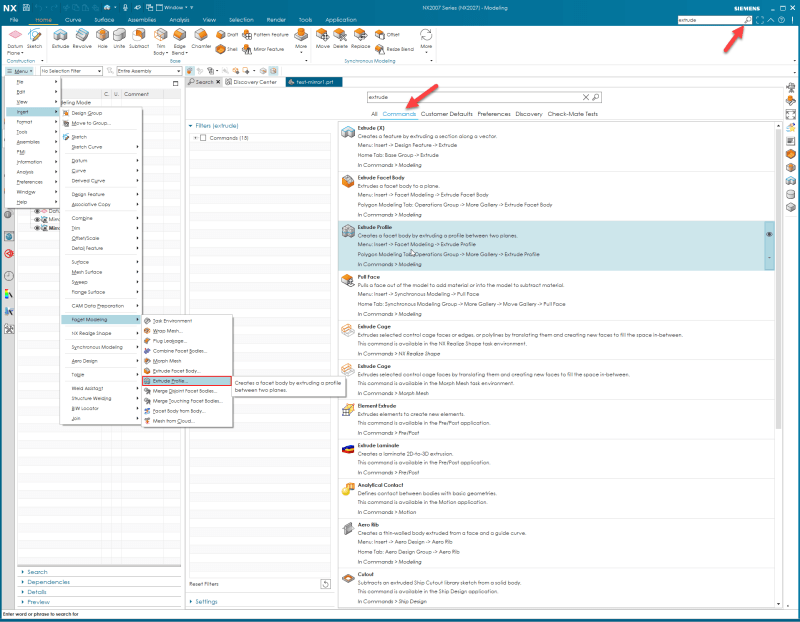
Task: Click the Hole feature icon
Action: pyautogui.click(x=103, y=38)
